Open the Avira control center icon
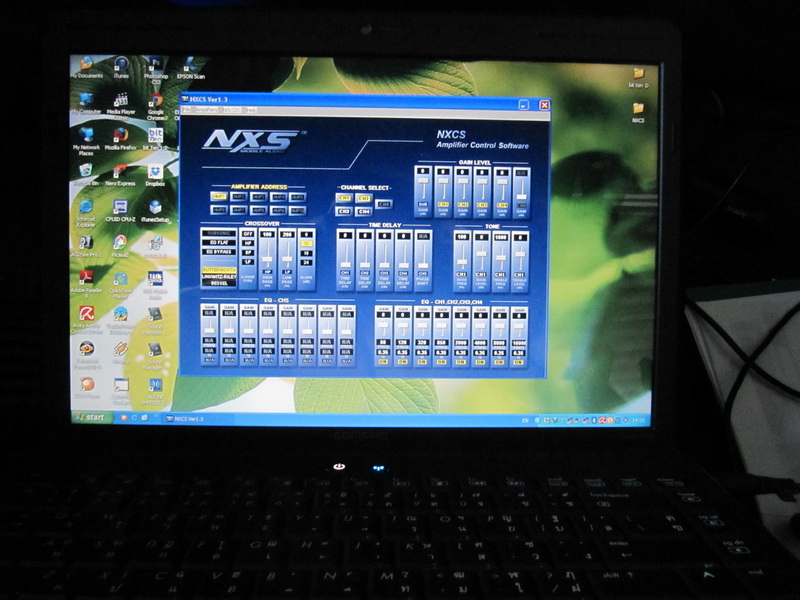 click(x=86, y=320)
